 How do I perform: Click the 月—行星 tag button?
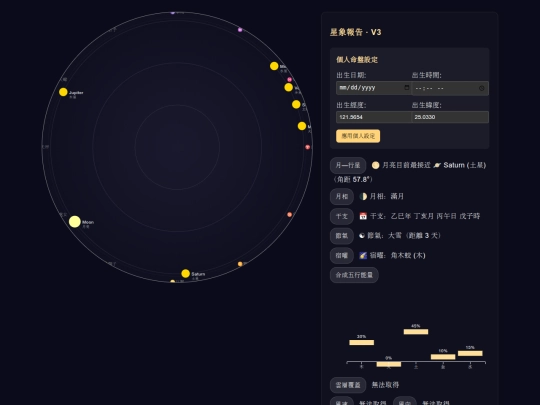348,165
